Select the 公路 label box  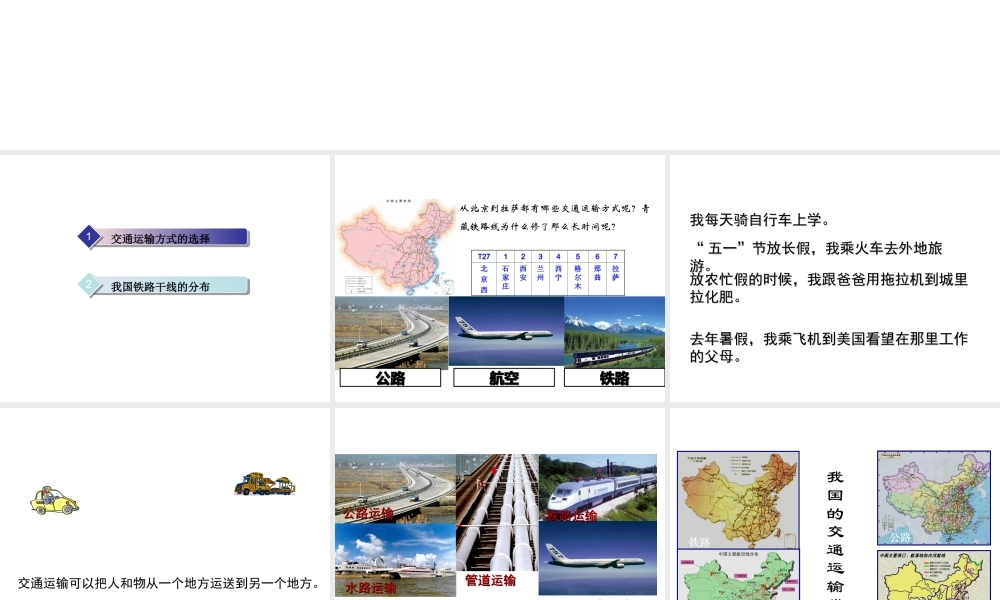point(390,378)
